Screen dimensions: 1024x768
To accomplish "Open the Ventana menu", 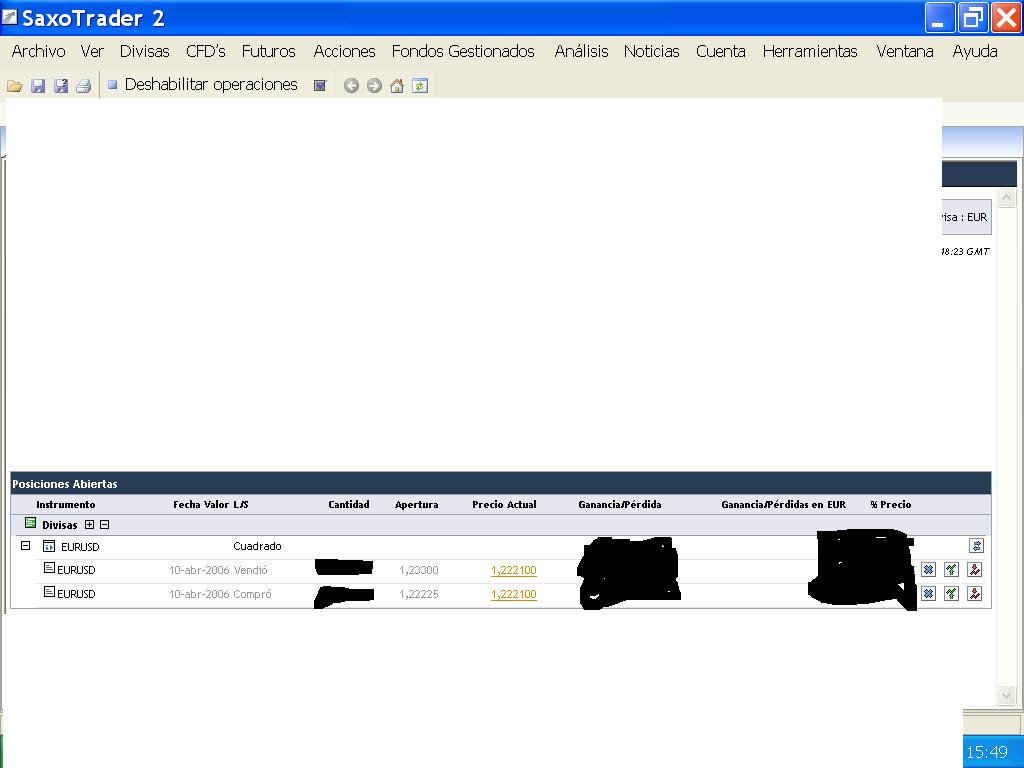I will click(904, 52).
